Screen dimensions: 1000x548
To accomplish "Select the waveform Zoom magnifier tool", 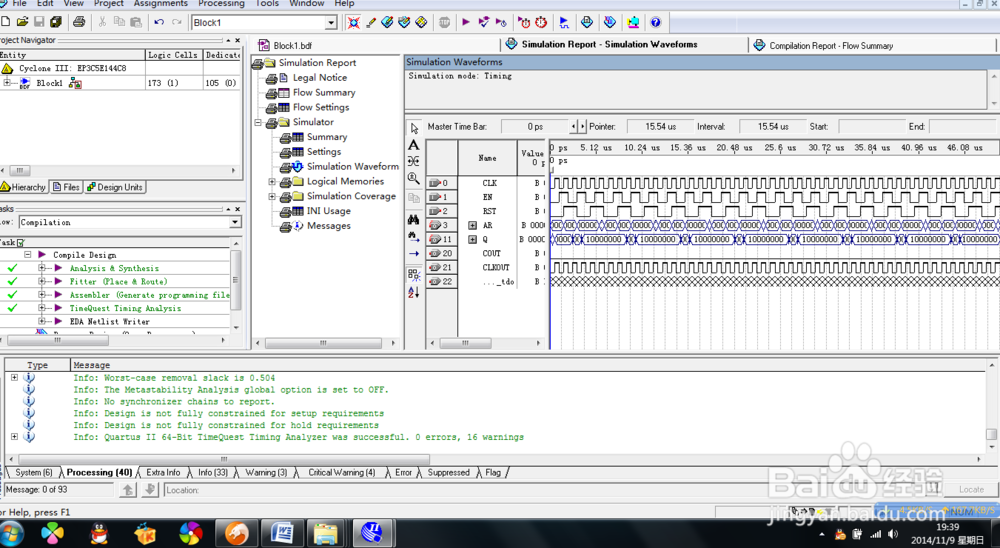I will pyautogui.click(x=414, y=179).
